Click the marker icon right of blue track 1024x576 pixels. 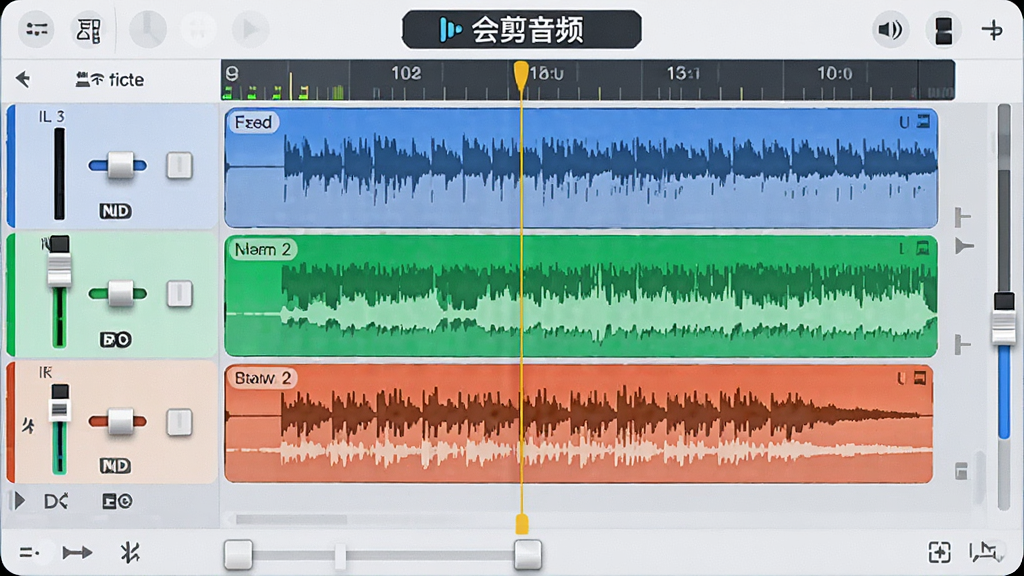pyautogui.click(x=963, y=217)
